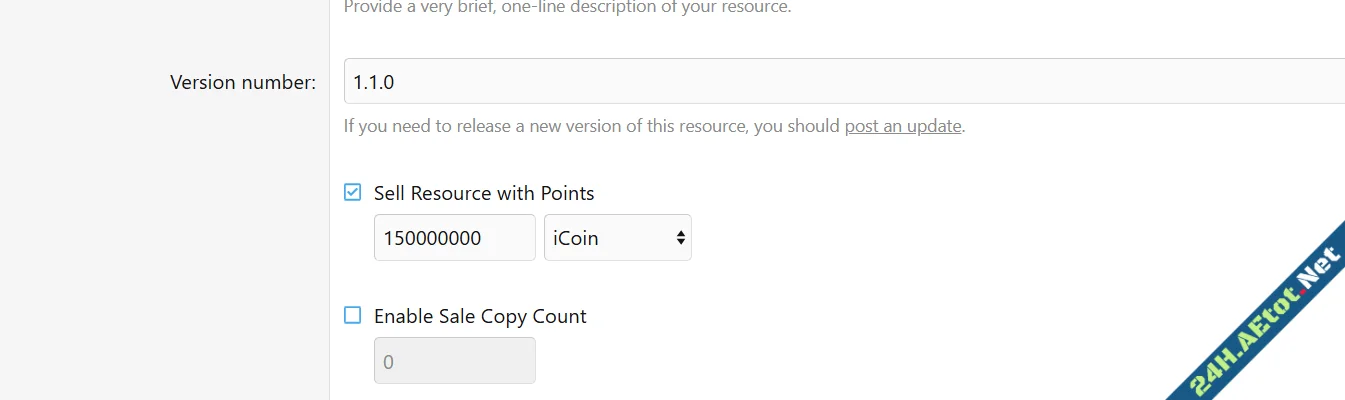Click the disabled copy count field showing 0

click(x=454, y=361)
